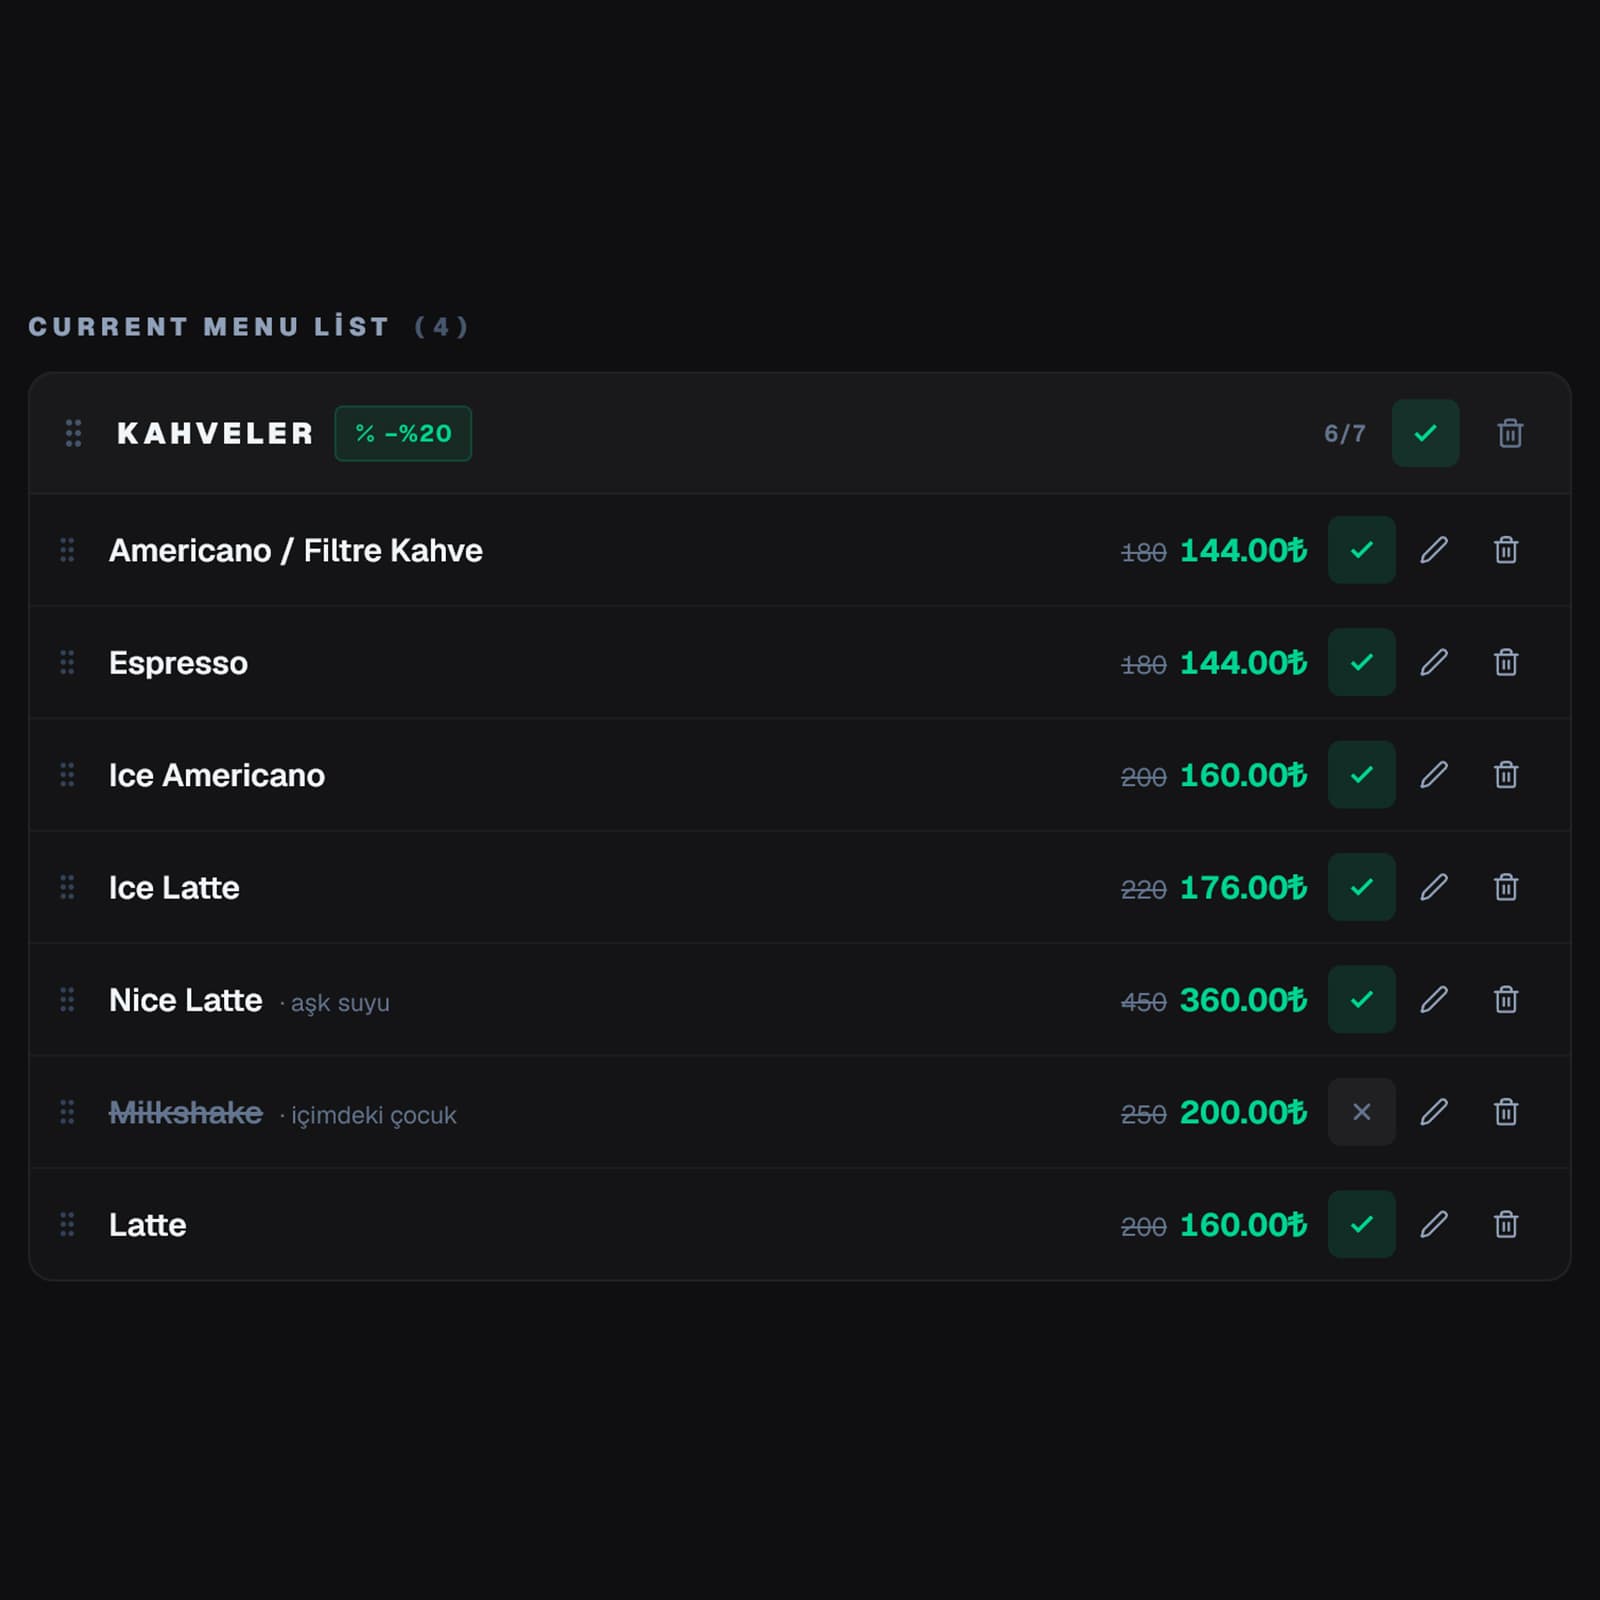Click the 6/7 item counter

coord(1345,433)
